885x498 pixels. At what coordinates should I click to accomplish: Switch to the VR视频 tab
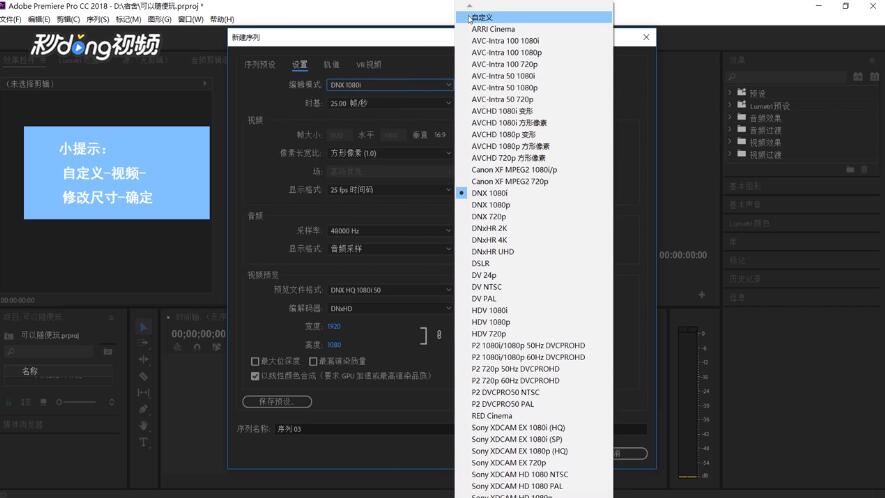click(x=369, y=64)
